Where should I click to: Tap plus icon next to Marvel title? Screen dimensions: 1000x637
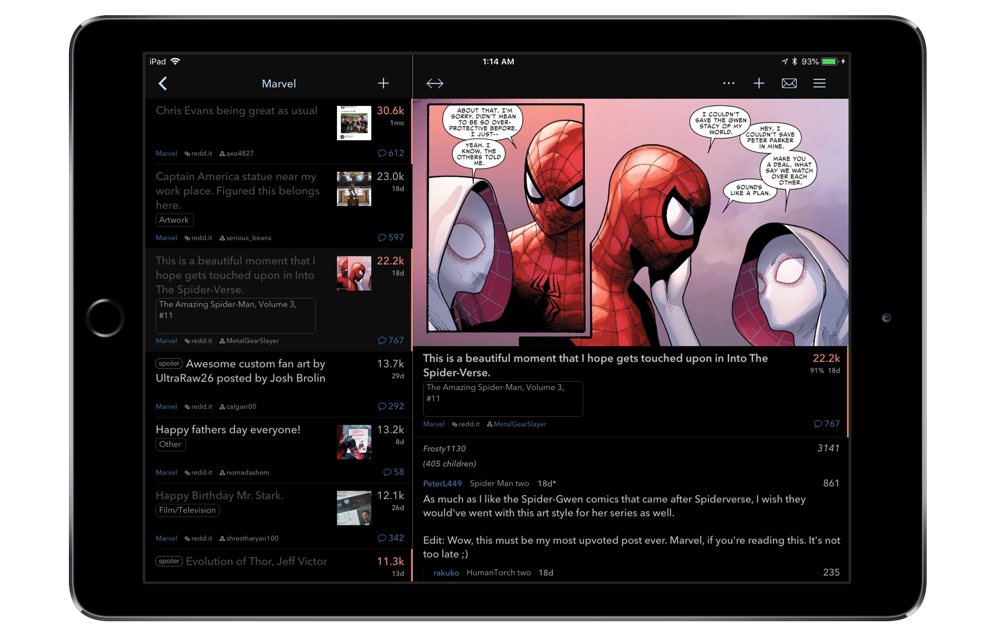click(x=383, y=83)
